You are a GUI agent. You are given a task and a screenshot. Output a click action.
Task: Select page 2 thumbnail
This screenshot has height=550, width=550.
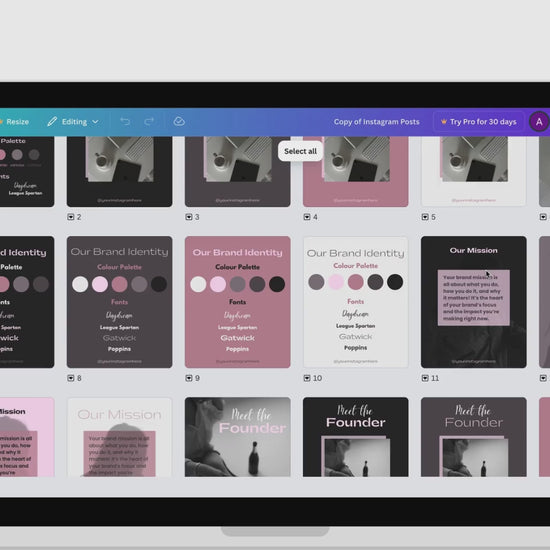coord(119,172)
